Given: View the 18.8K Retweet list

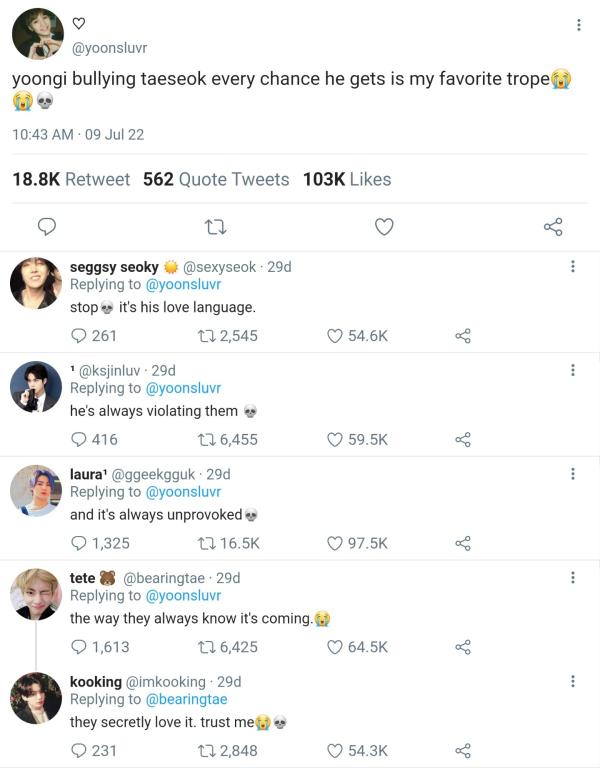Looking at the screenshot, I should point(71,180).
